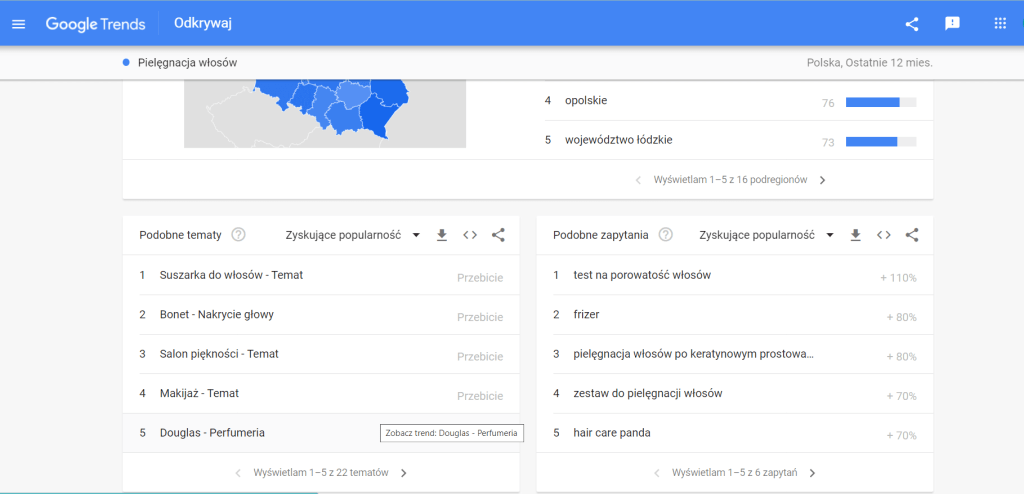1024x494 pixels.
Task: Open topic Suszarka do włosów - Temat
Action: click(231, 275)
